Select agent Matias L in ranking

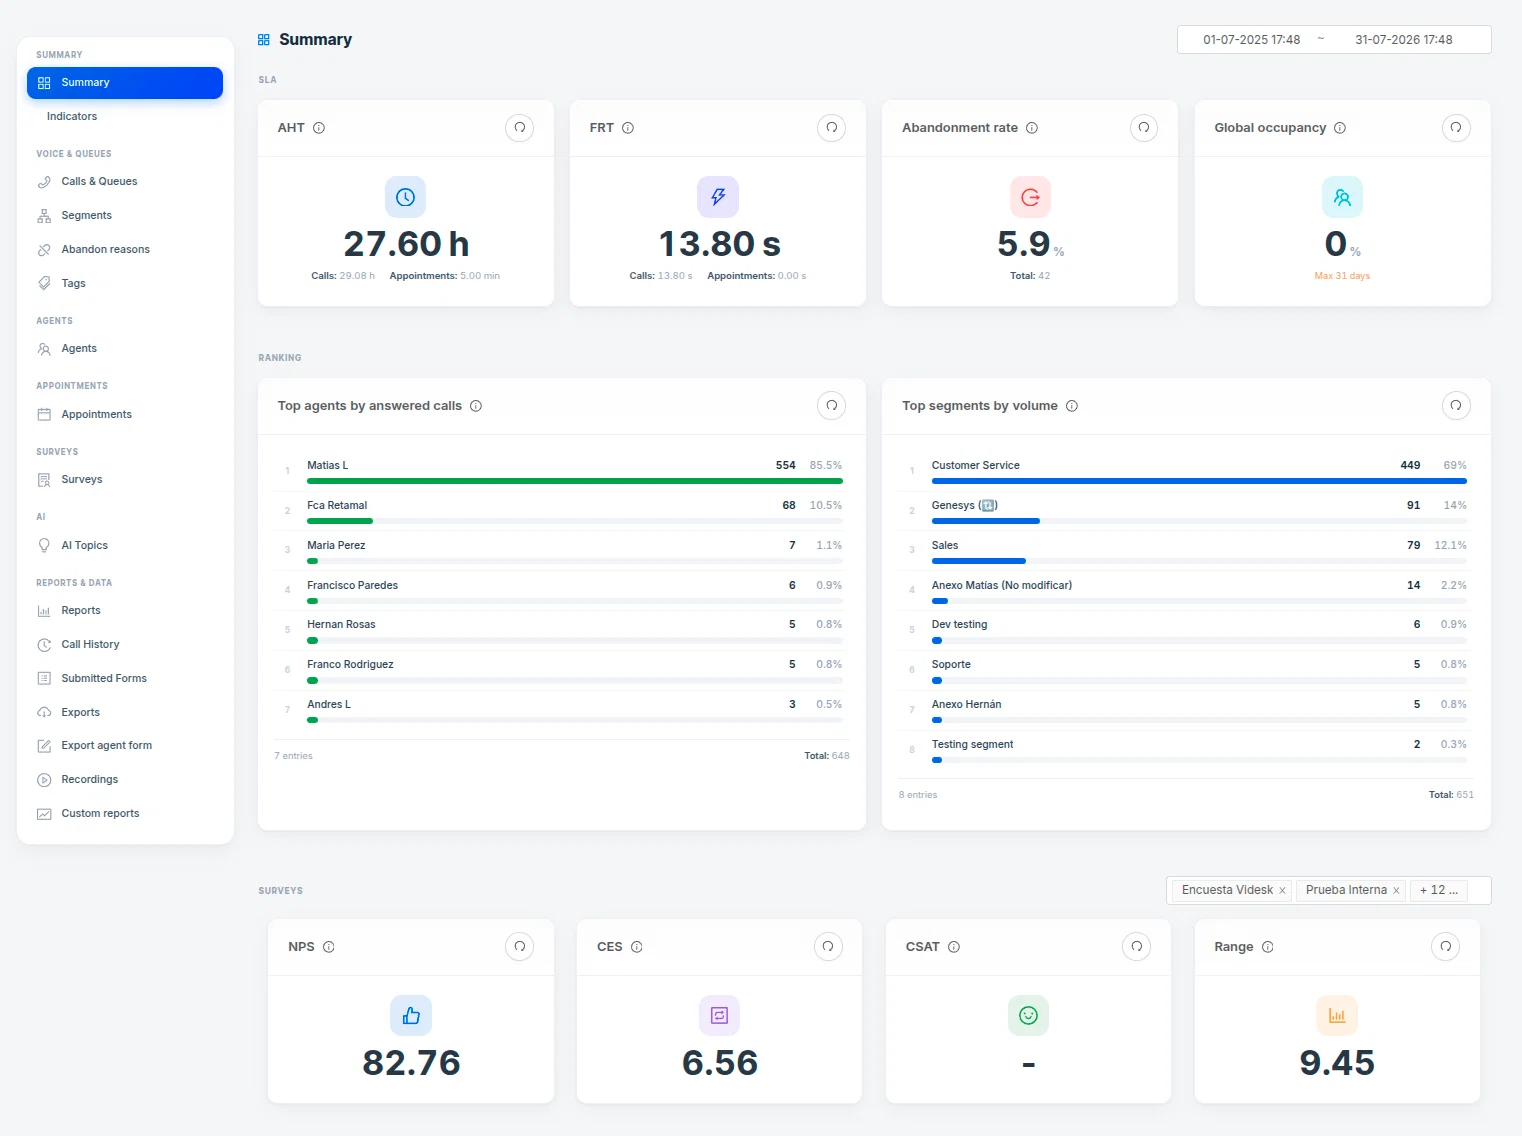tap(562, 471)
